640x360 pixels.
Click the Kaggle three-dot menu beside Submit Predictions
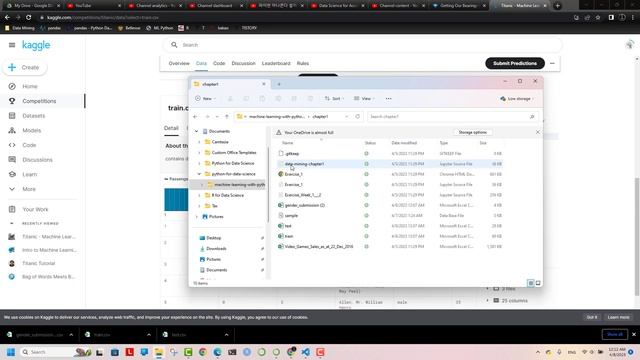pyautogui.click(x=552, y=63)
